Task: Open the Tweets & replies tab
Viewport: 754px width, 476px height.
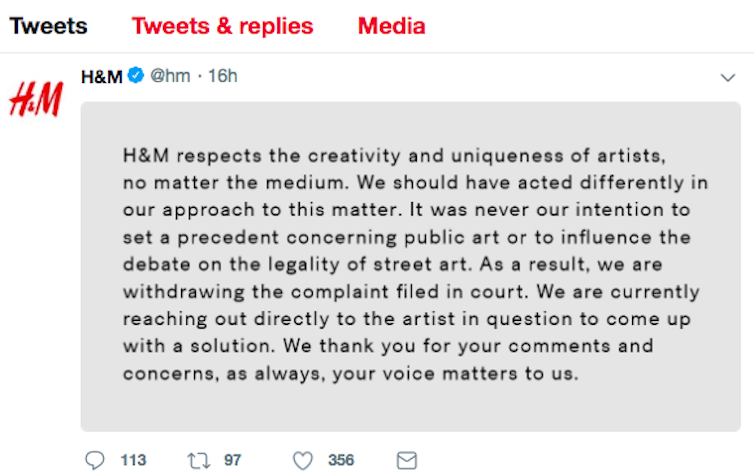Action: pos(222,26)
